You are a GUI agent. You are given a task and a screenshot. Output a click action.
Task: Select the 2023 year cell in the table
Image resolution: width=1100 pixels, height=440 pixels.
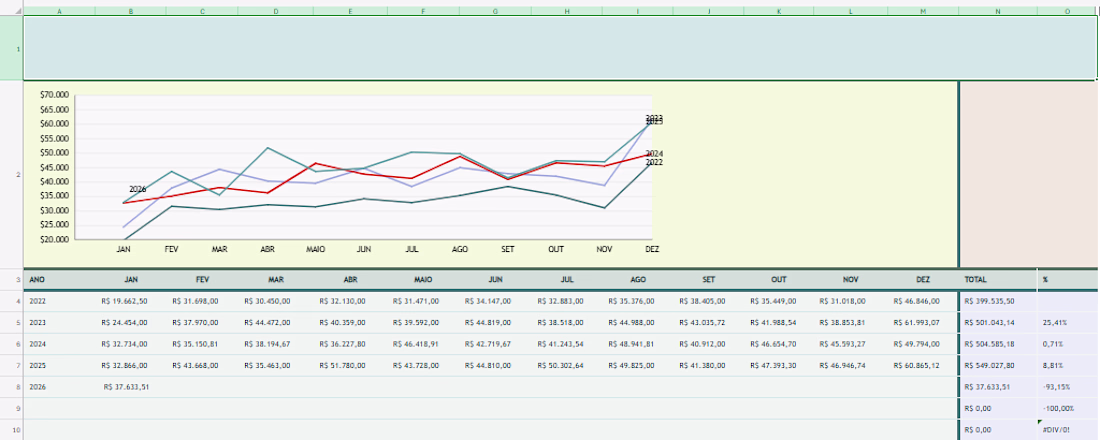click(x=59, y=322)
